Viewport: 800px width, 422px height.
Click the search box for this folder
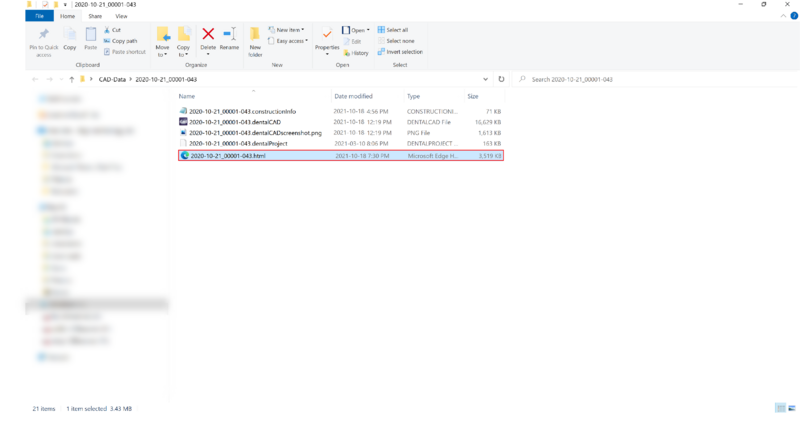[656, 79]
